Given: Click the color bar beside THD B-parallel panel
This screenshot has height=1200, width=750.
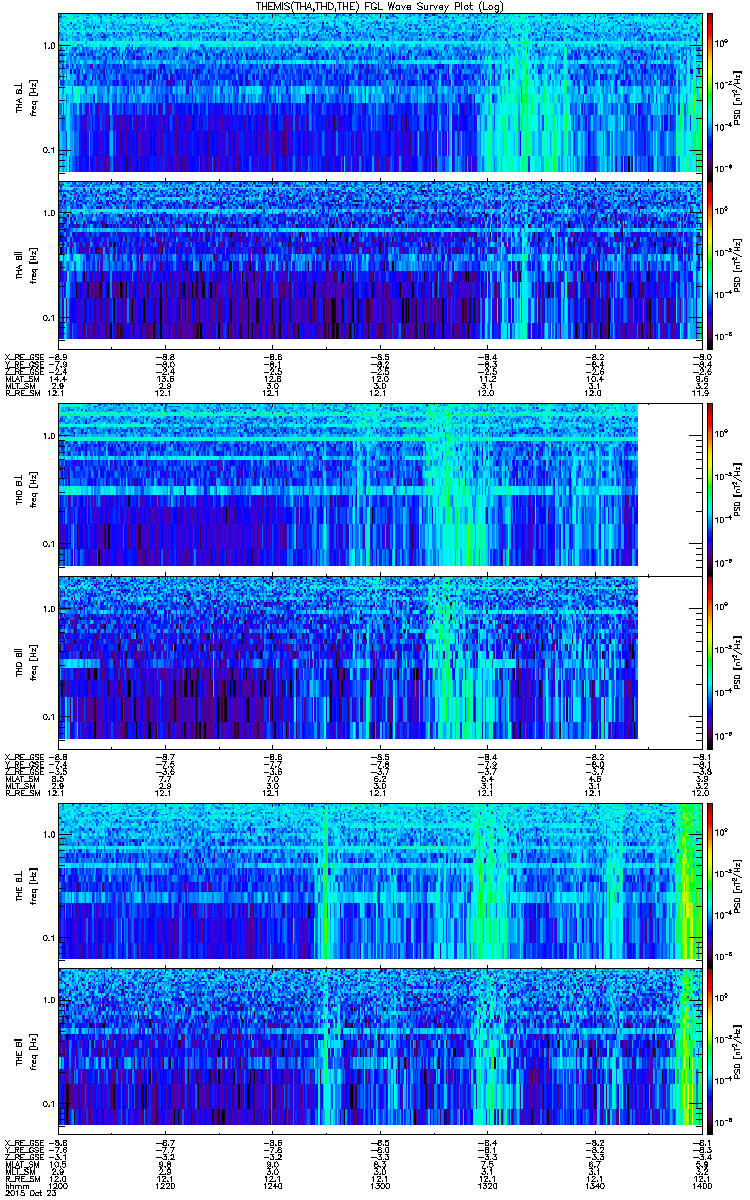Looking at the screenshot, I should (x=710, y=661).
